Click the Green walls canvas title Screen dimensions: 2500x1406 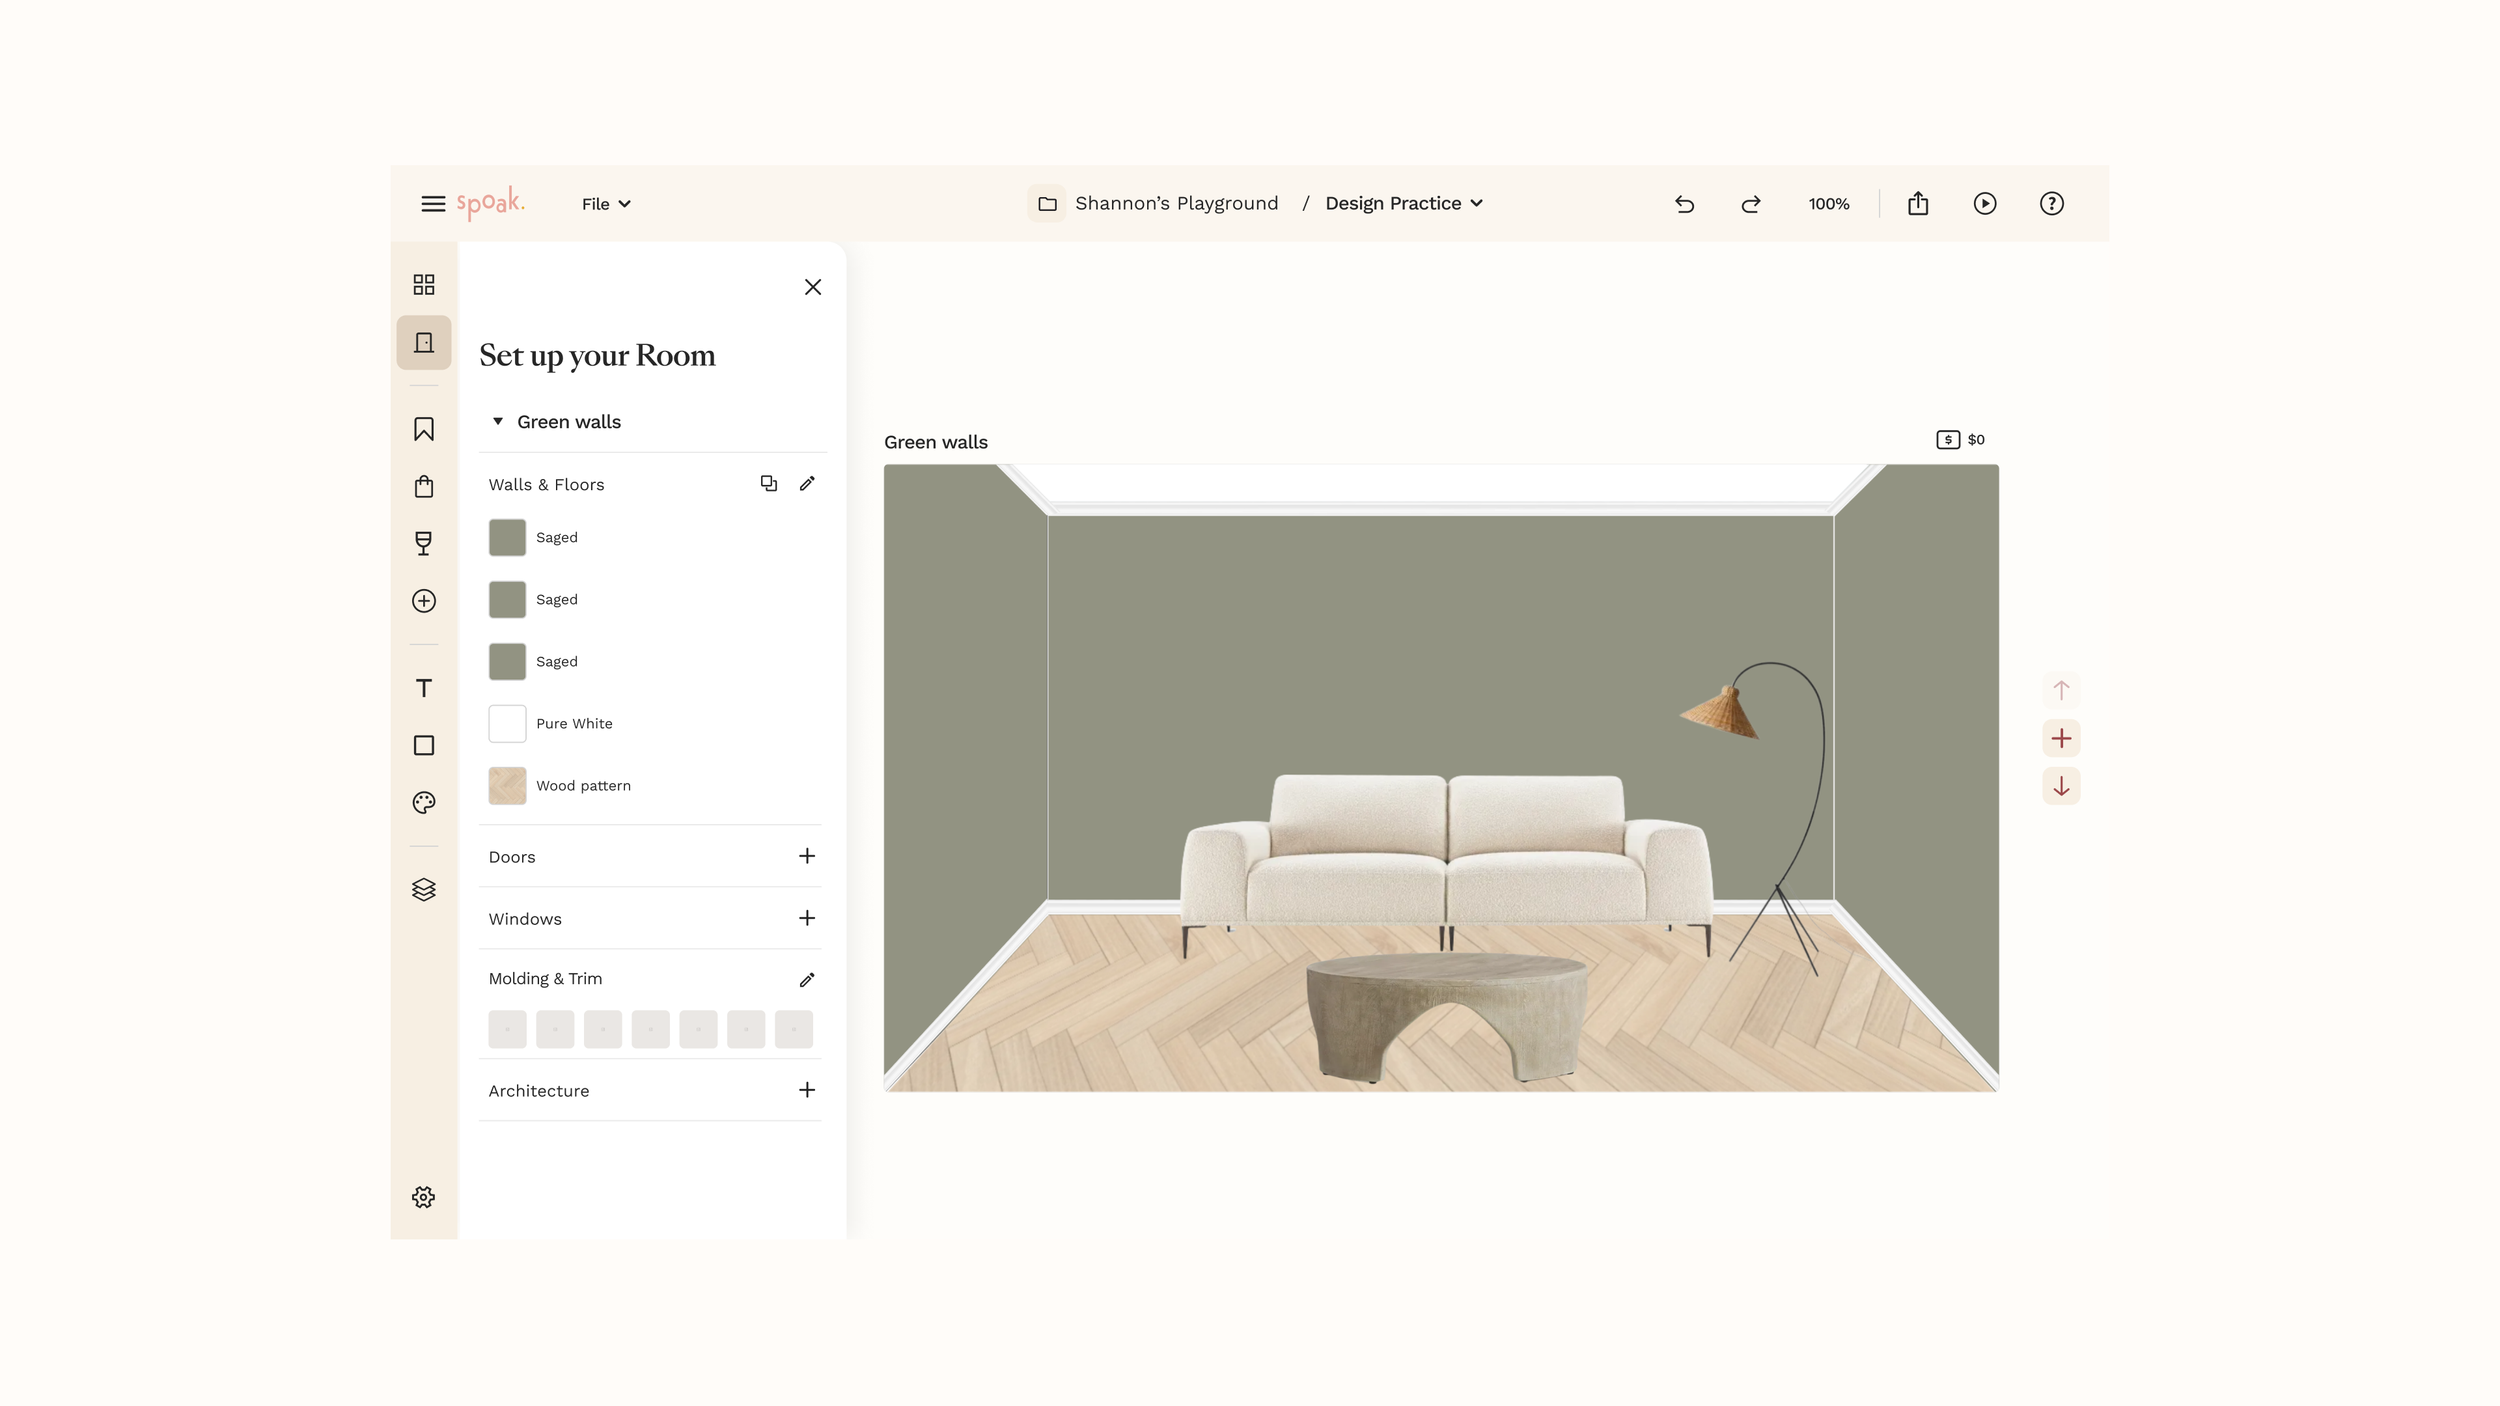coord(936,442)
